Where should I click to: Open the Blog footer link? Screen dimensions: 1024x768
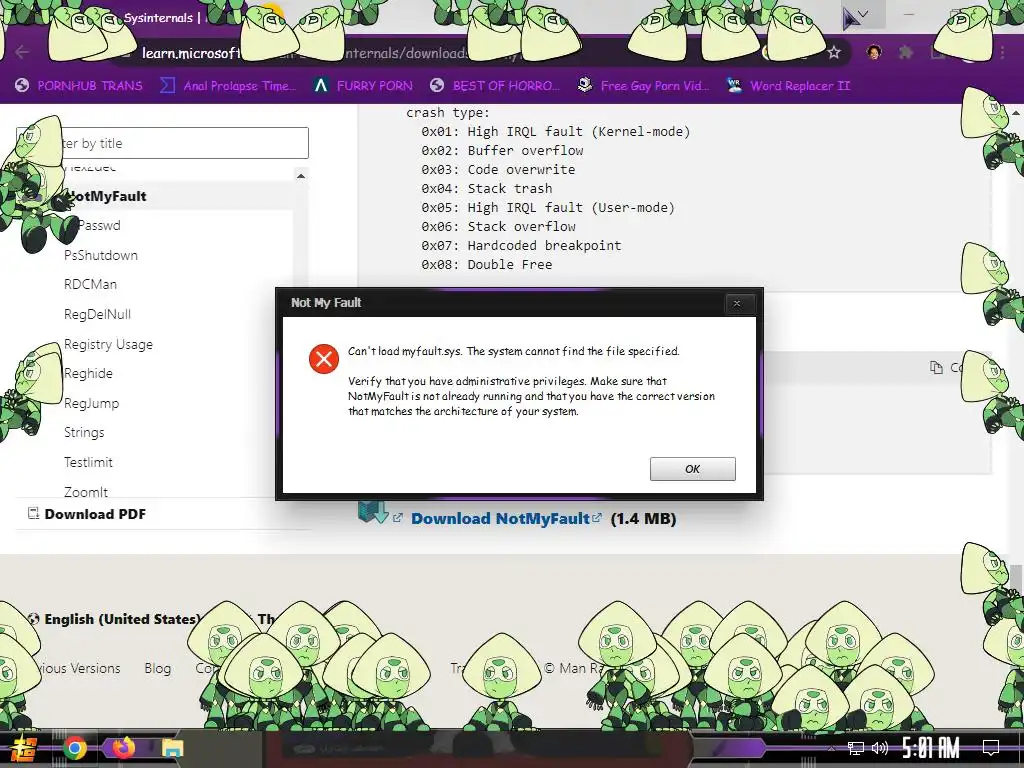[157, 668]
